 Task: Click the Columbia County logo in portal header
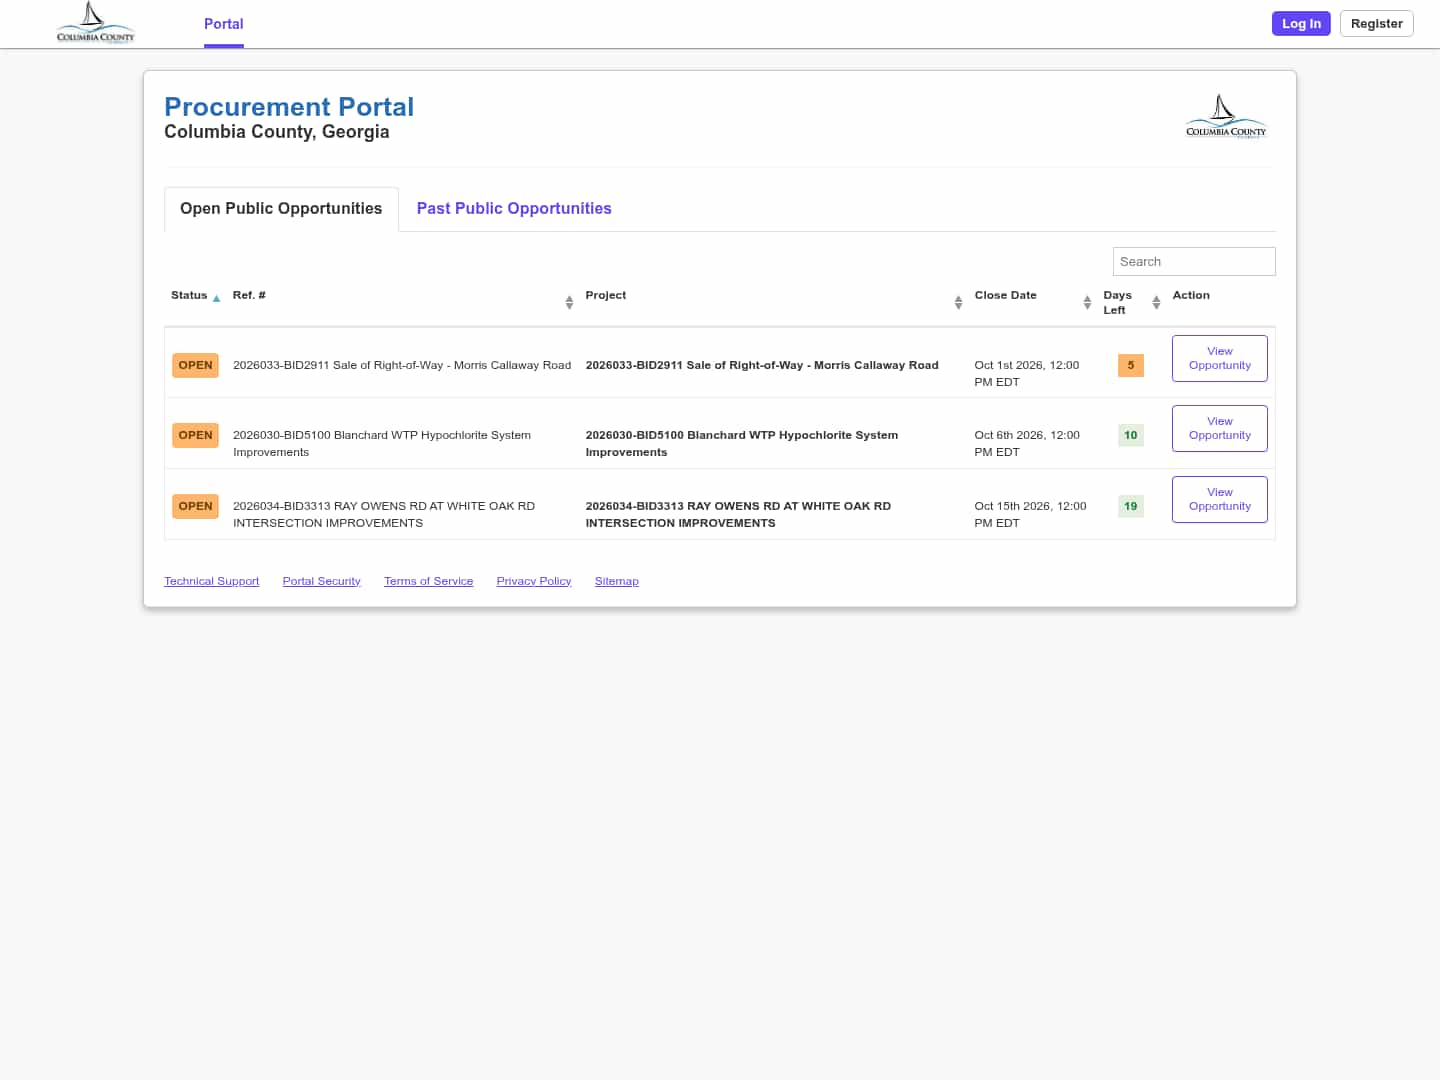[x=1225, y=117]
